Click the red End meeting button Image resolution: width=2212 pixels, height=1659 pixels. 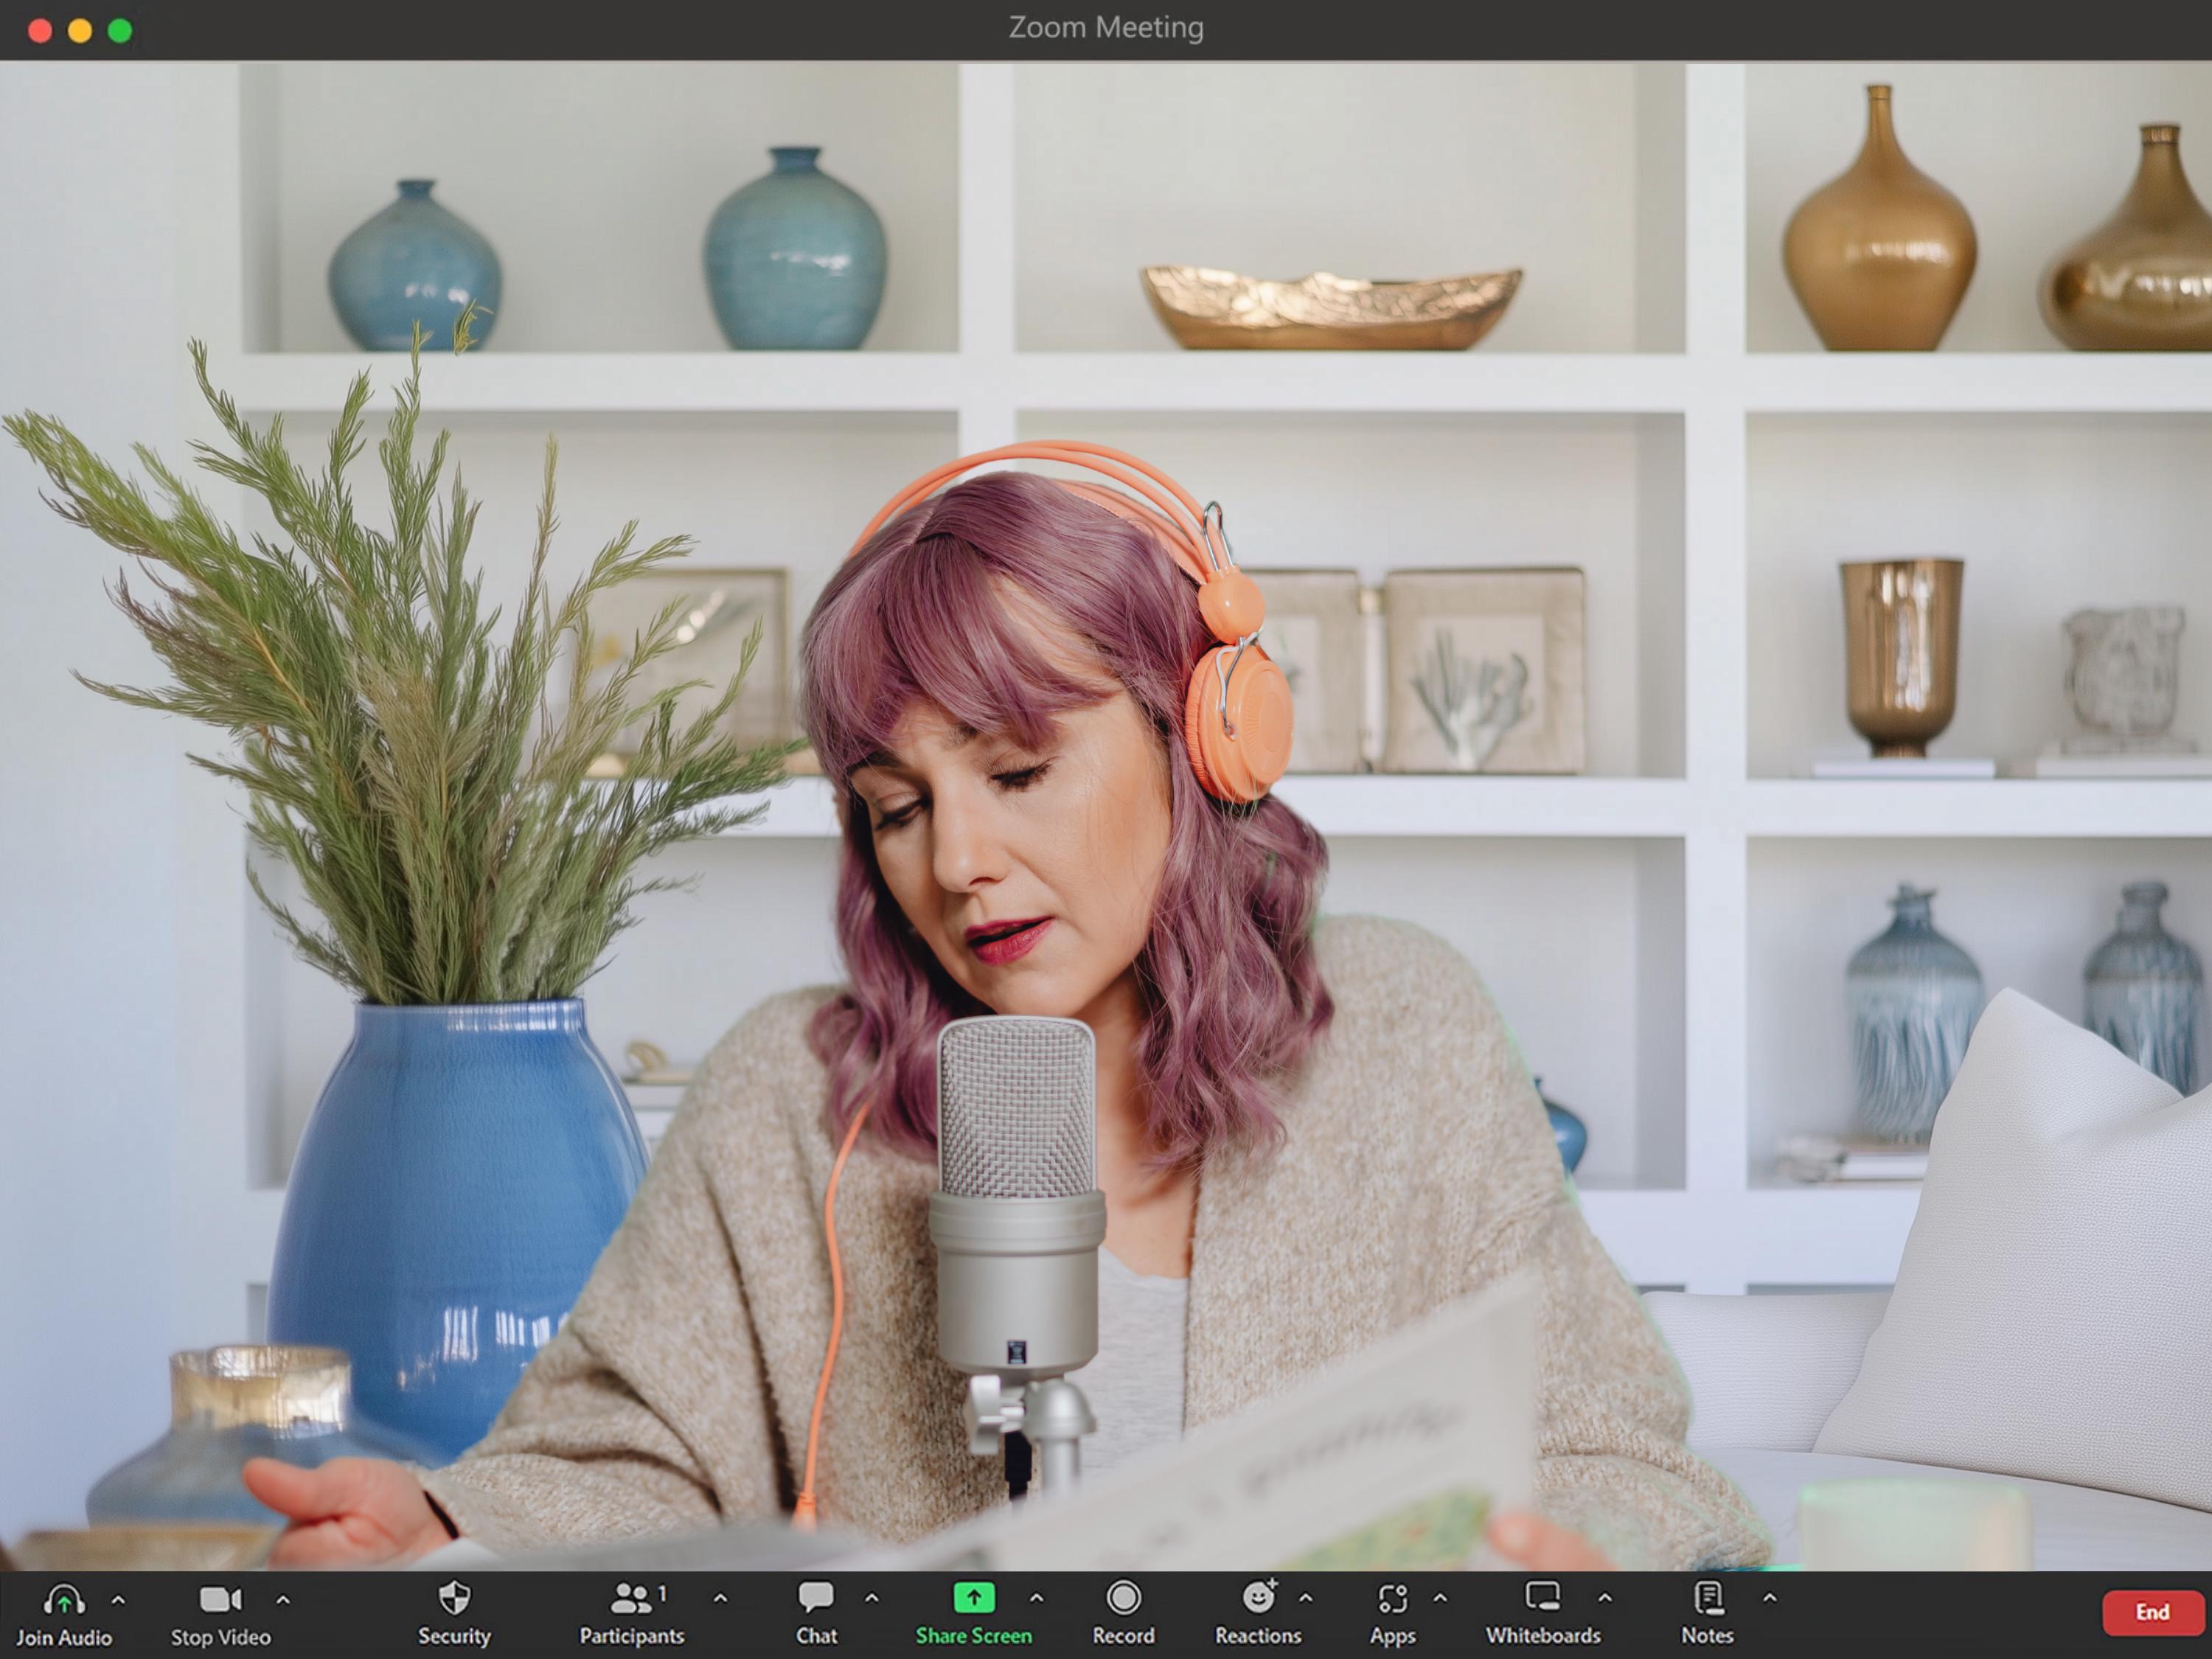coord(2153,1613)
